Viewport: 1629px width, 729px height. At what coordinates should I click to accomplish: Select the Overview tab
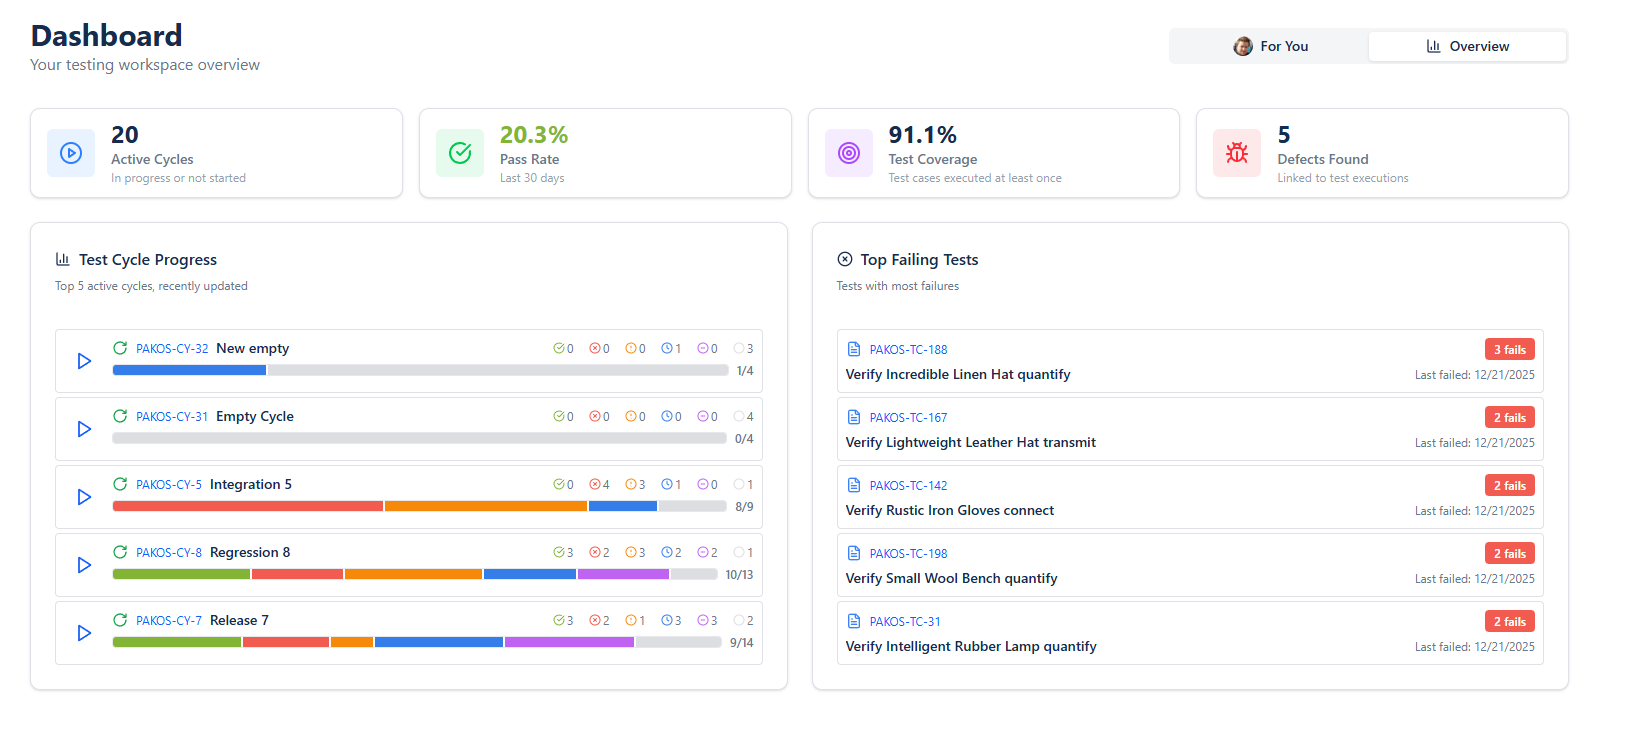tap(1467, 46)
